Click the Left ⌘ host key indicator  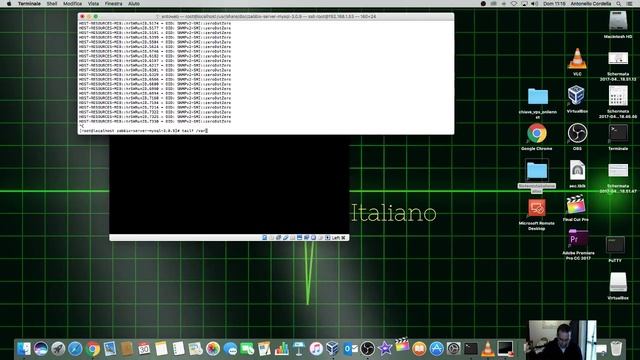[338, 238]
